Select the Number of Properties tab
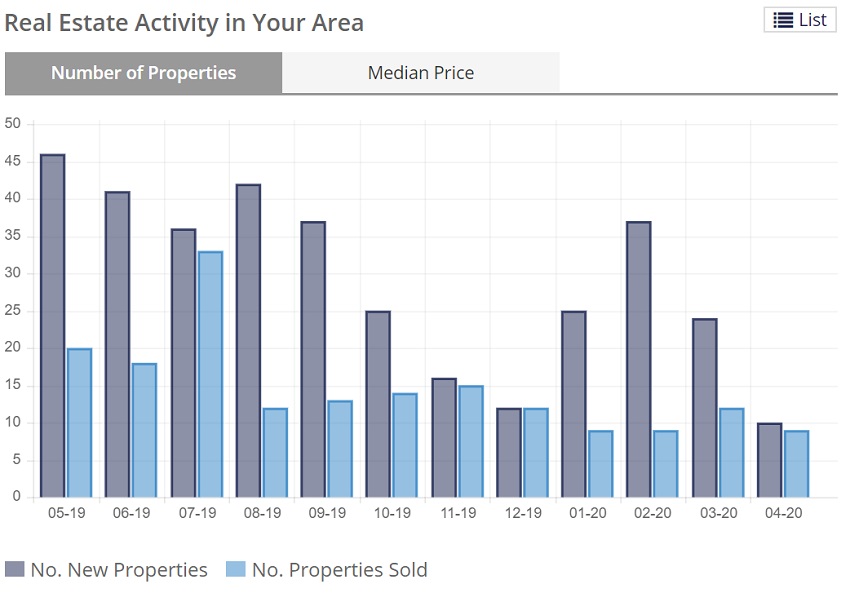 coord(143,73)
